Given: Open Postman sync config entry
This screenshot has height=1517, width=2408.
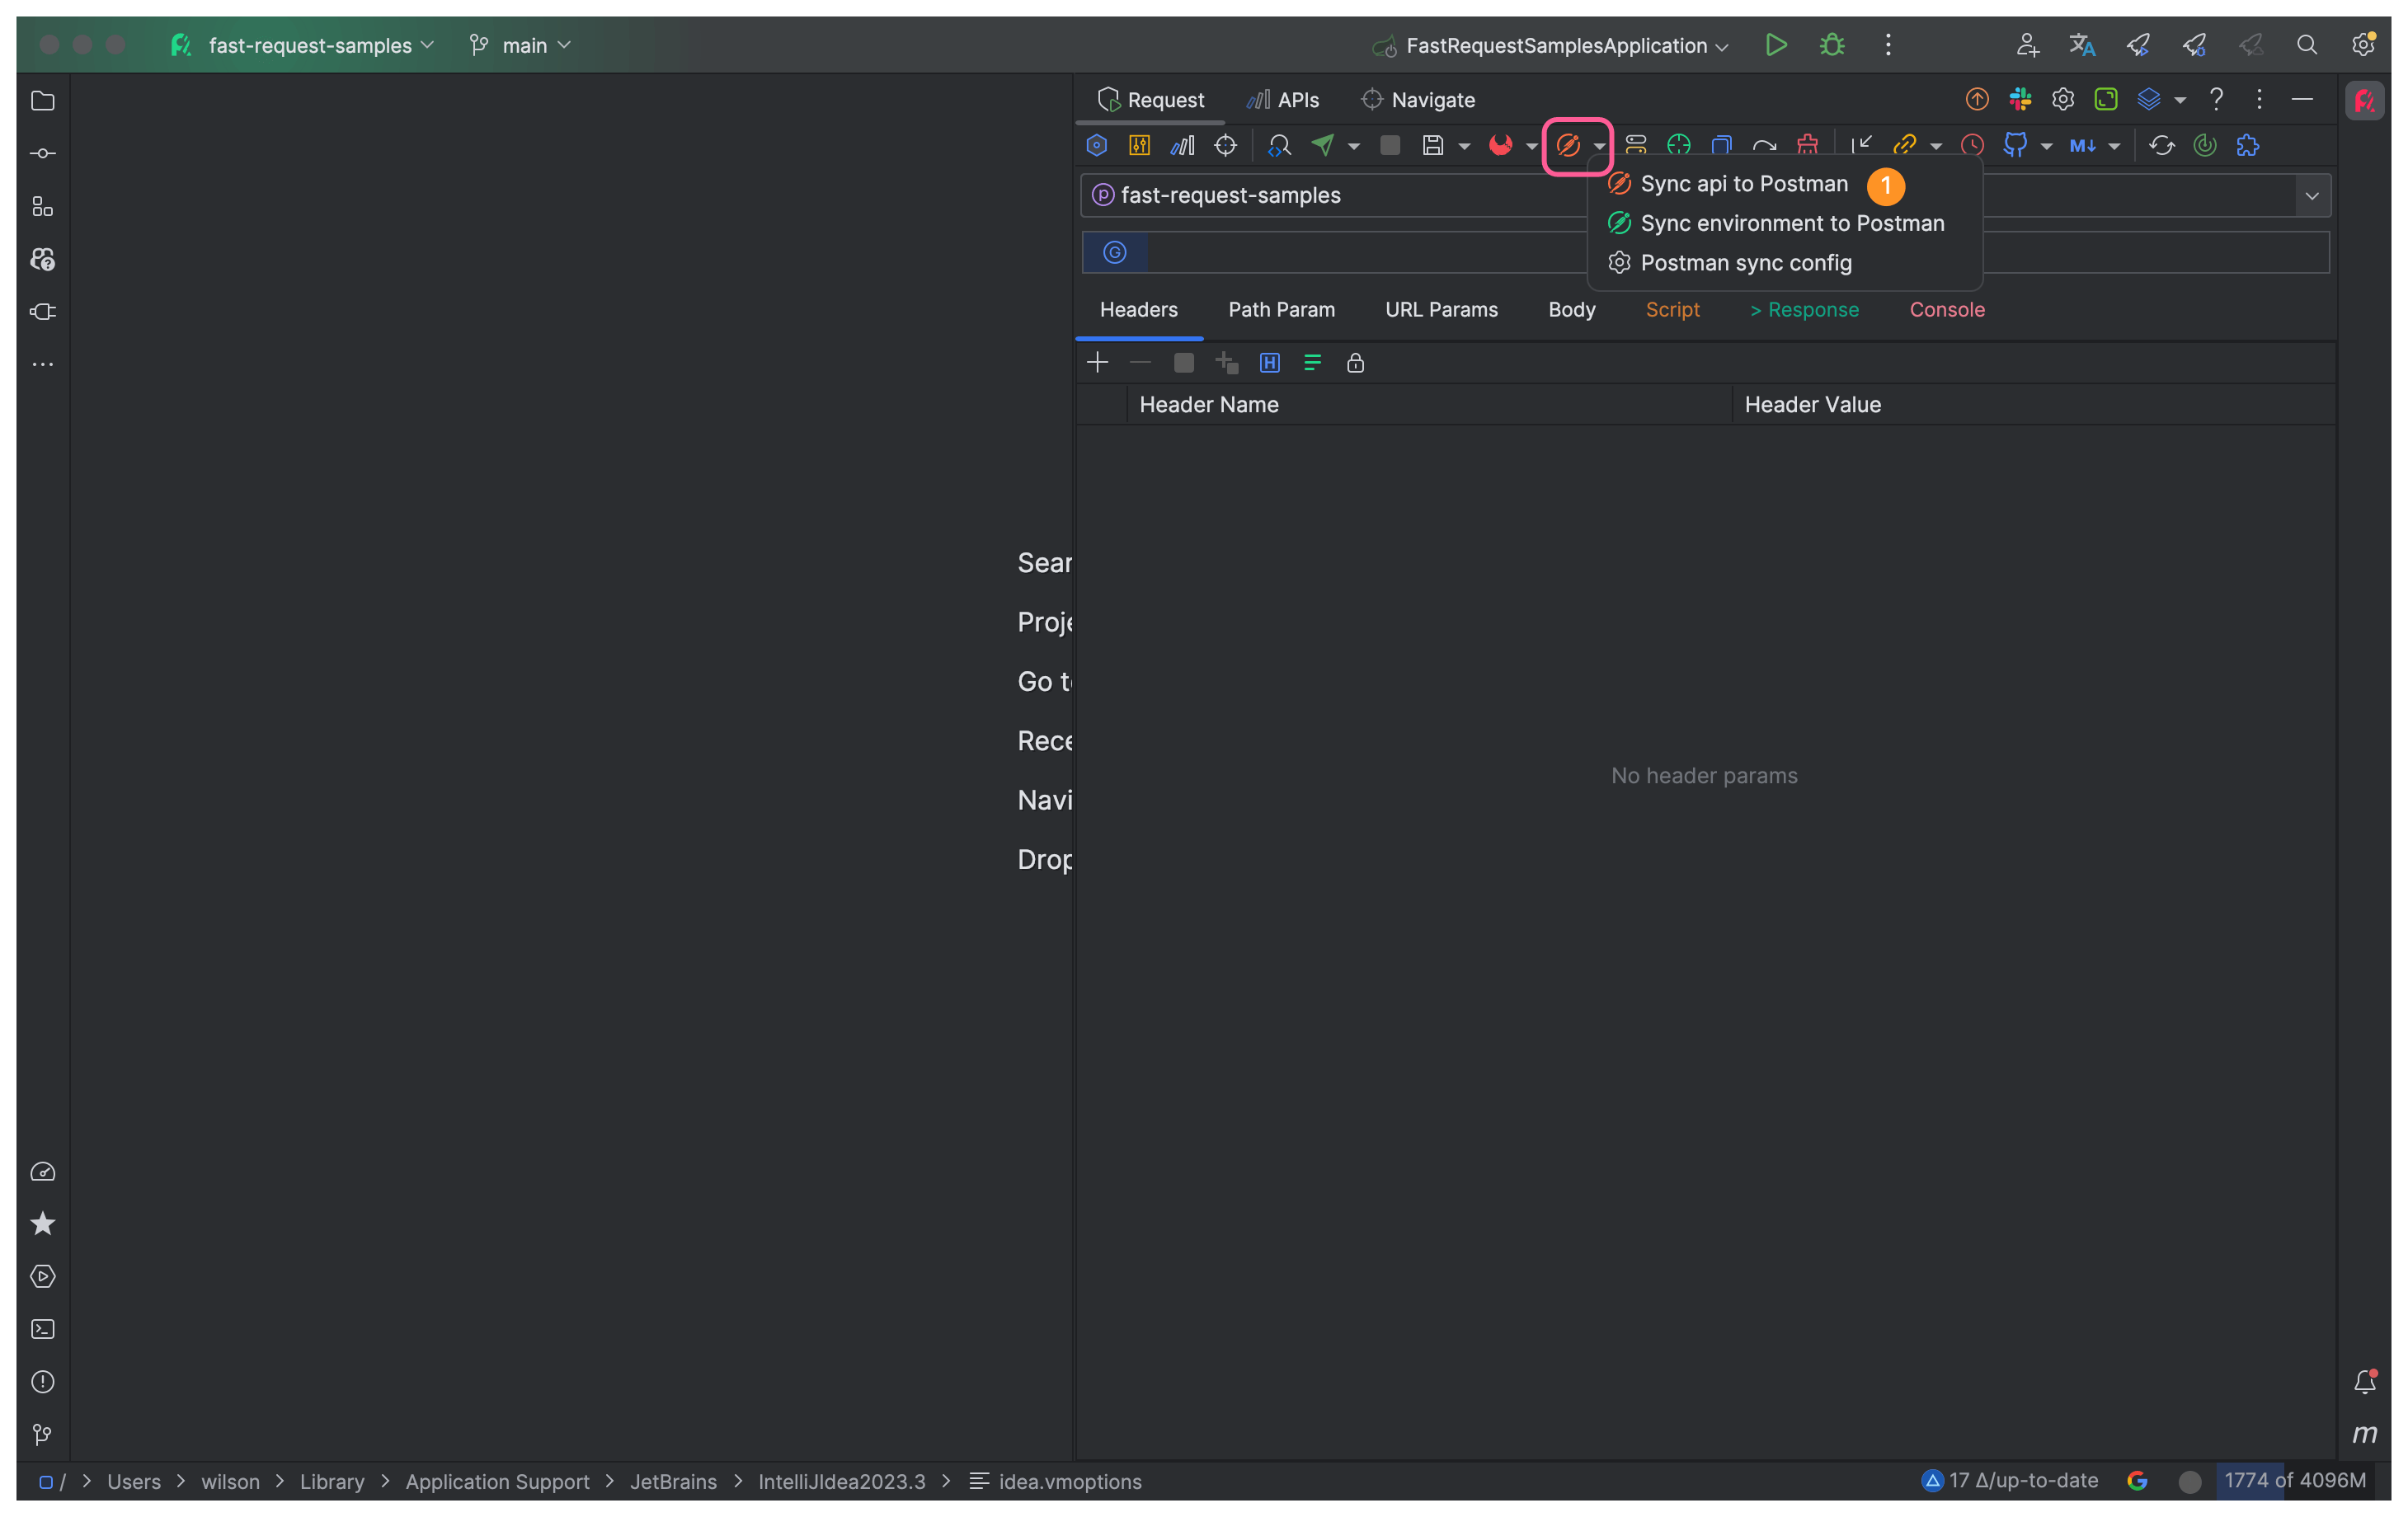Looking at the screenshot, I should click(x=1745, y=263).
